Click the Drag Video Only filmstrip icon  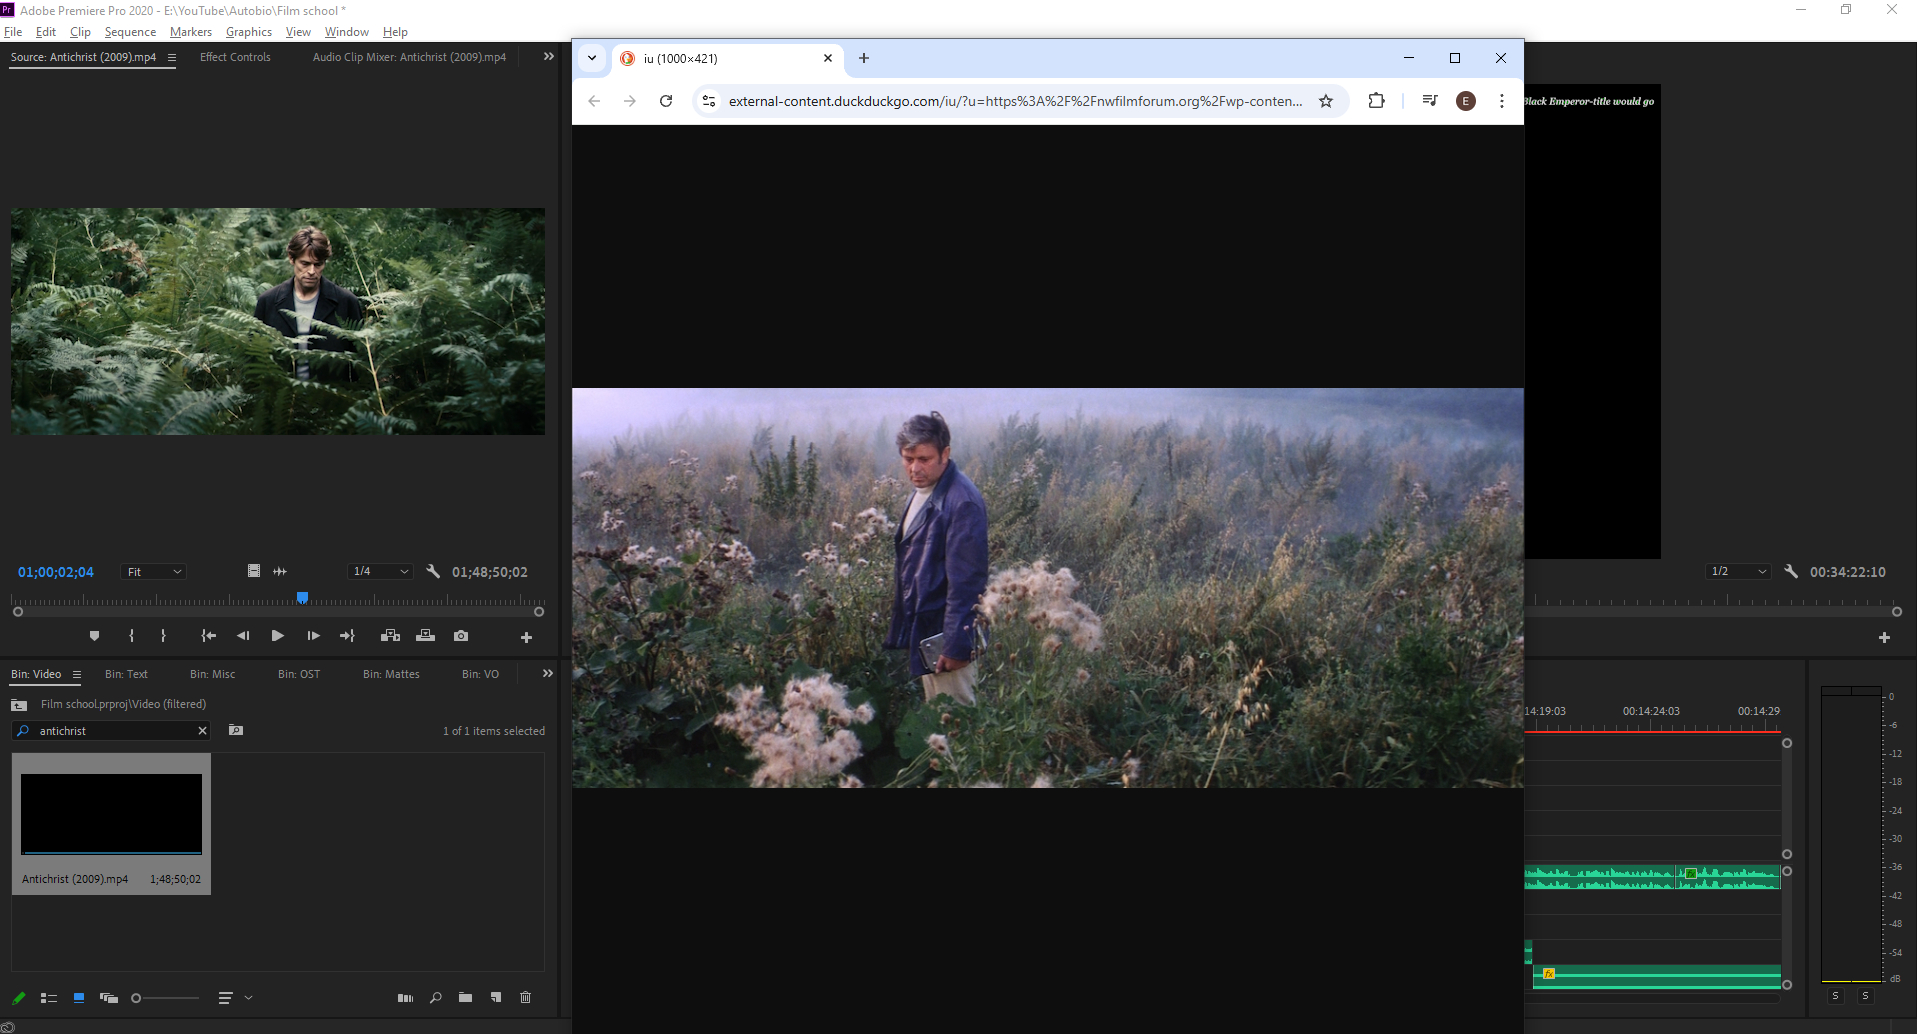pos(254,571)
